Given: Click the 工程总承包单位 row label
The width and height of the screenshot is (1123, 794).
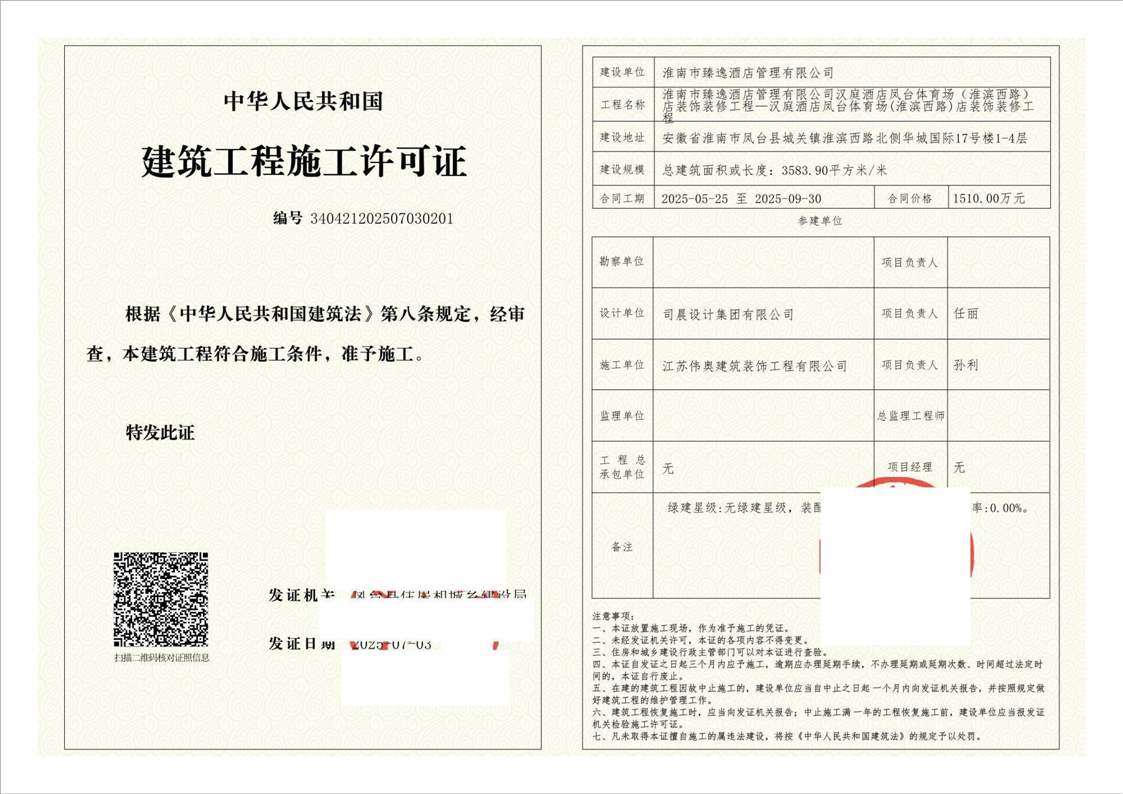Looking at the screenshot, I should click(x=622, y=468).
